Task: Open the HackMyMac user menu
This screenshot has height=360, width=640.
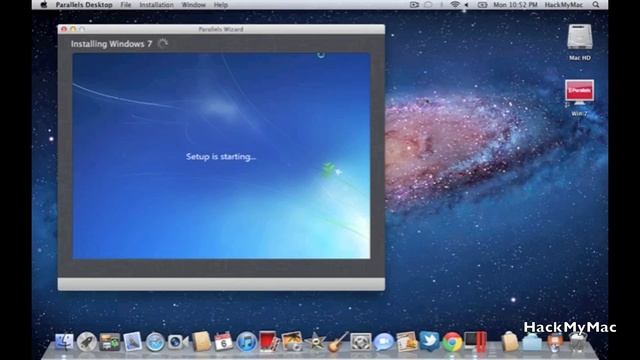Action: pos(564,5)
